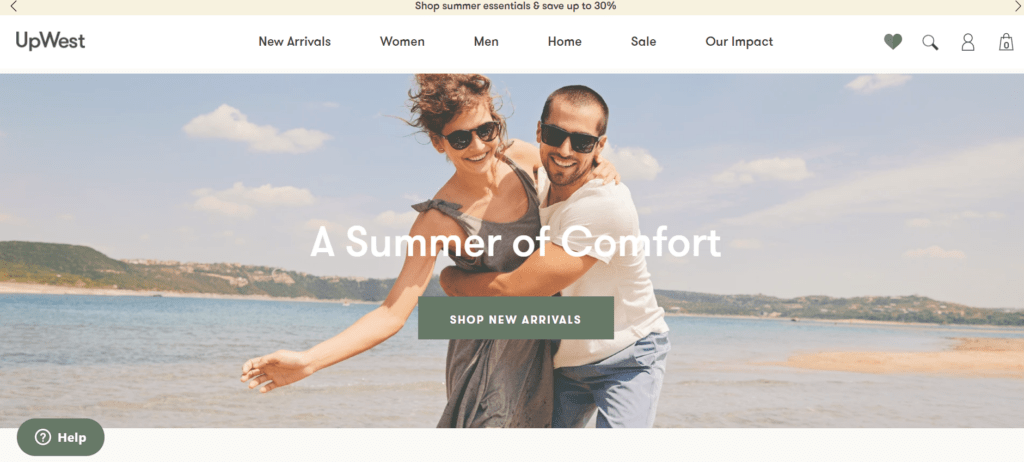Viewport: 1024px width, 462px height.
Task: Open the Women menu
Action: coord(402,42)
